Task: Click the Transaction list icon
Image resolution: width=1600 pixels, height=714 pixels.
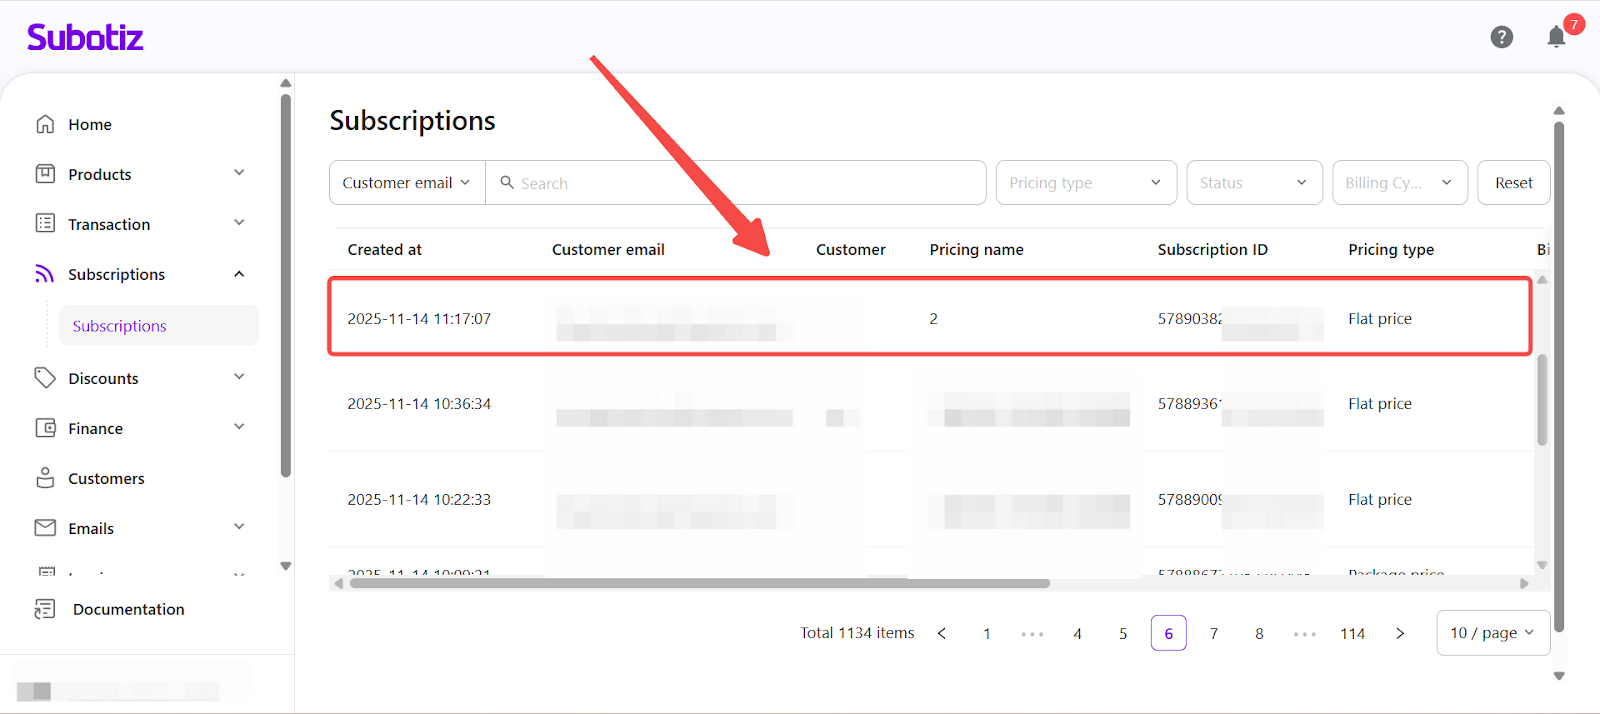Action: point(45,223)
